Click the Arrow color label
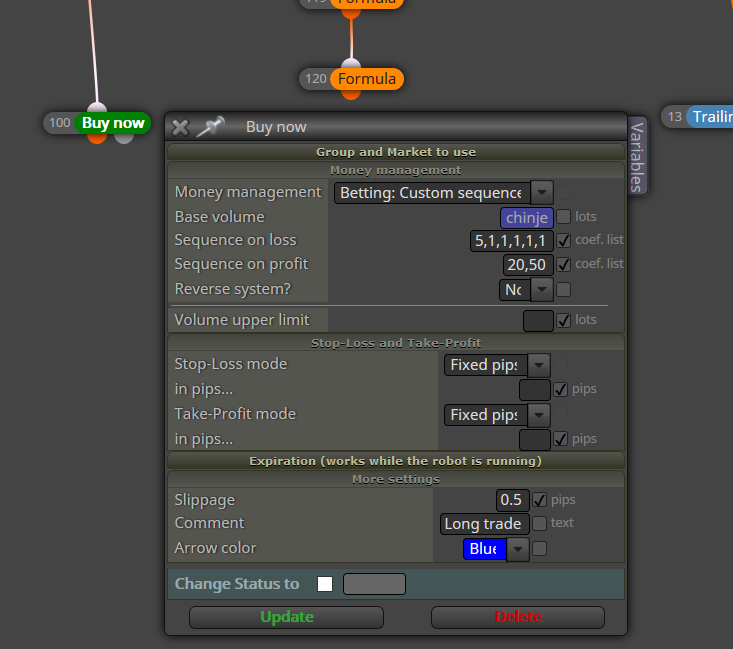Viewport: 733px width, 649px height. pos(216,548)
